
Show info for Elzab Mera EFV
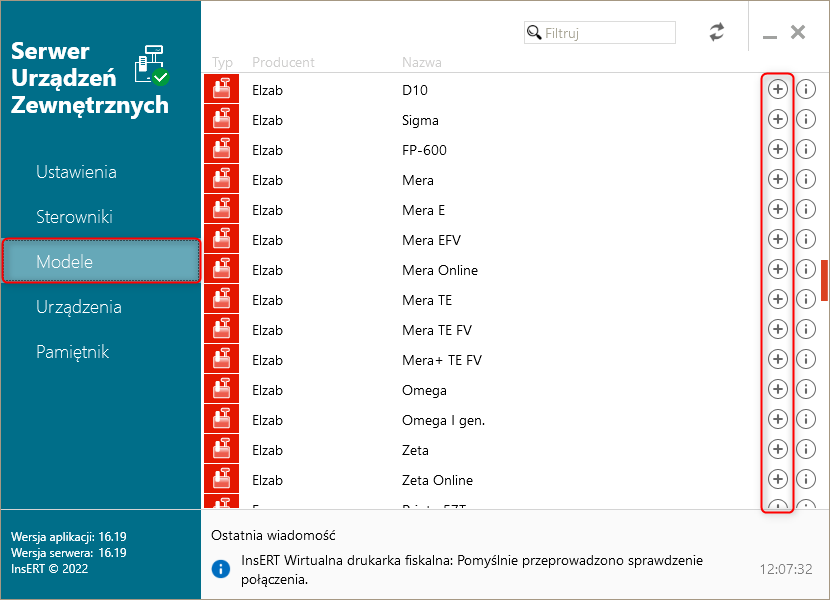tap(806, 239)
